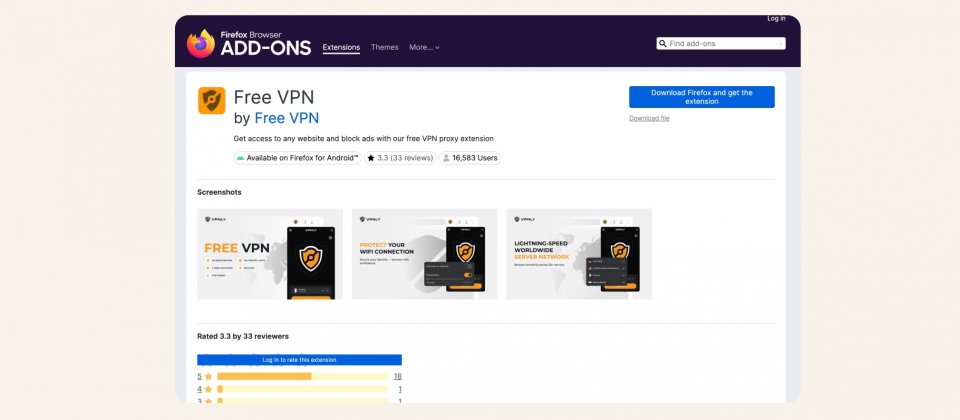Switch to the Themes tab
This screenshot has width=960, height=420.
(384, 47)
